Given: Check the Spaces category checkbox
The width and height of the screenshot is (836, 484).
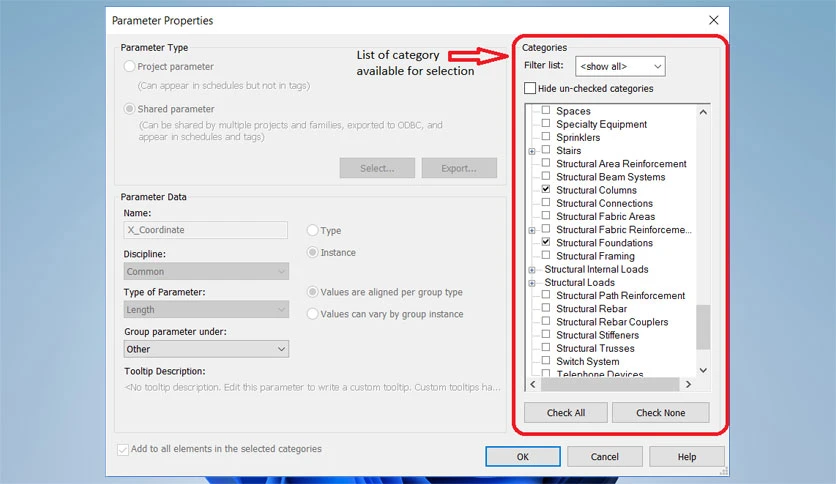Looking at the screenshot, I should click(x=545, y=110).
